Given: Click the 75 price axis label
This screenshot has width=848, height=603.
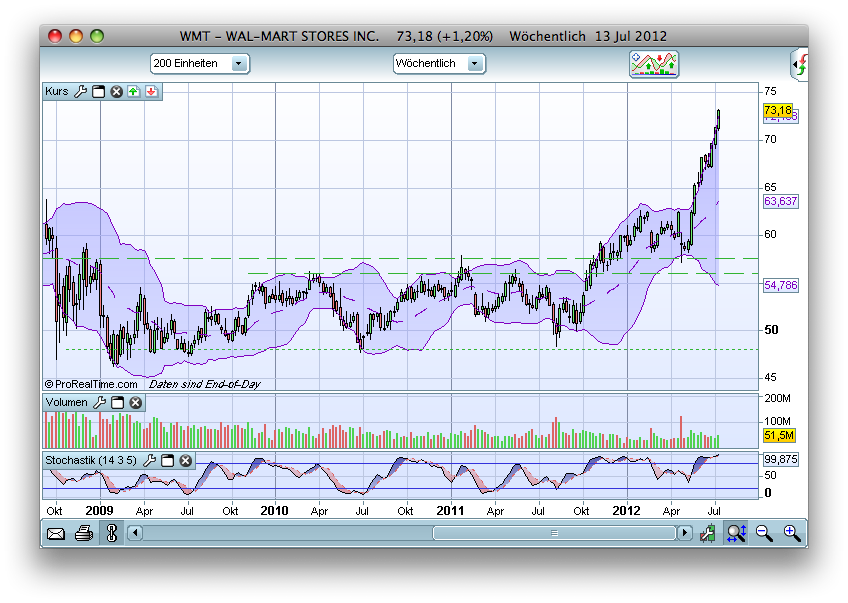Looking at the screenshot, I should 770,91.
